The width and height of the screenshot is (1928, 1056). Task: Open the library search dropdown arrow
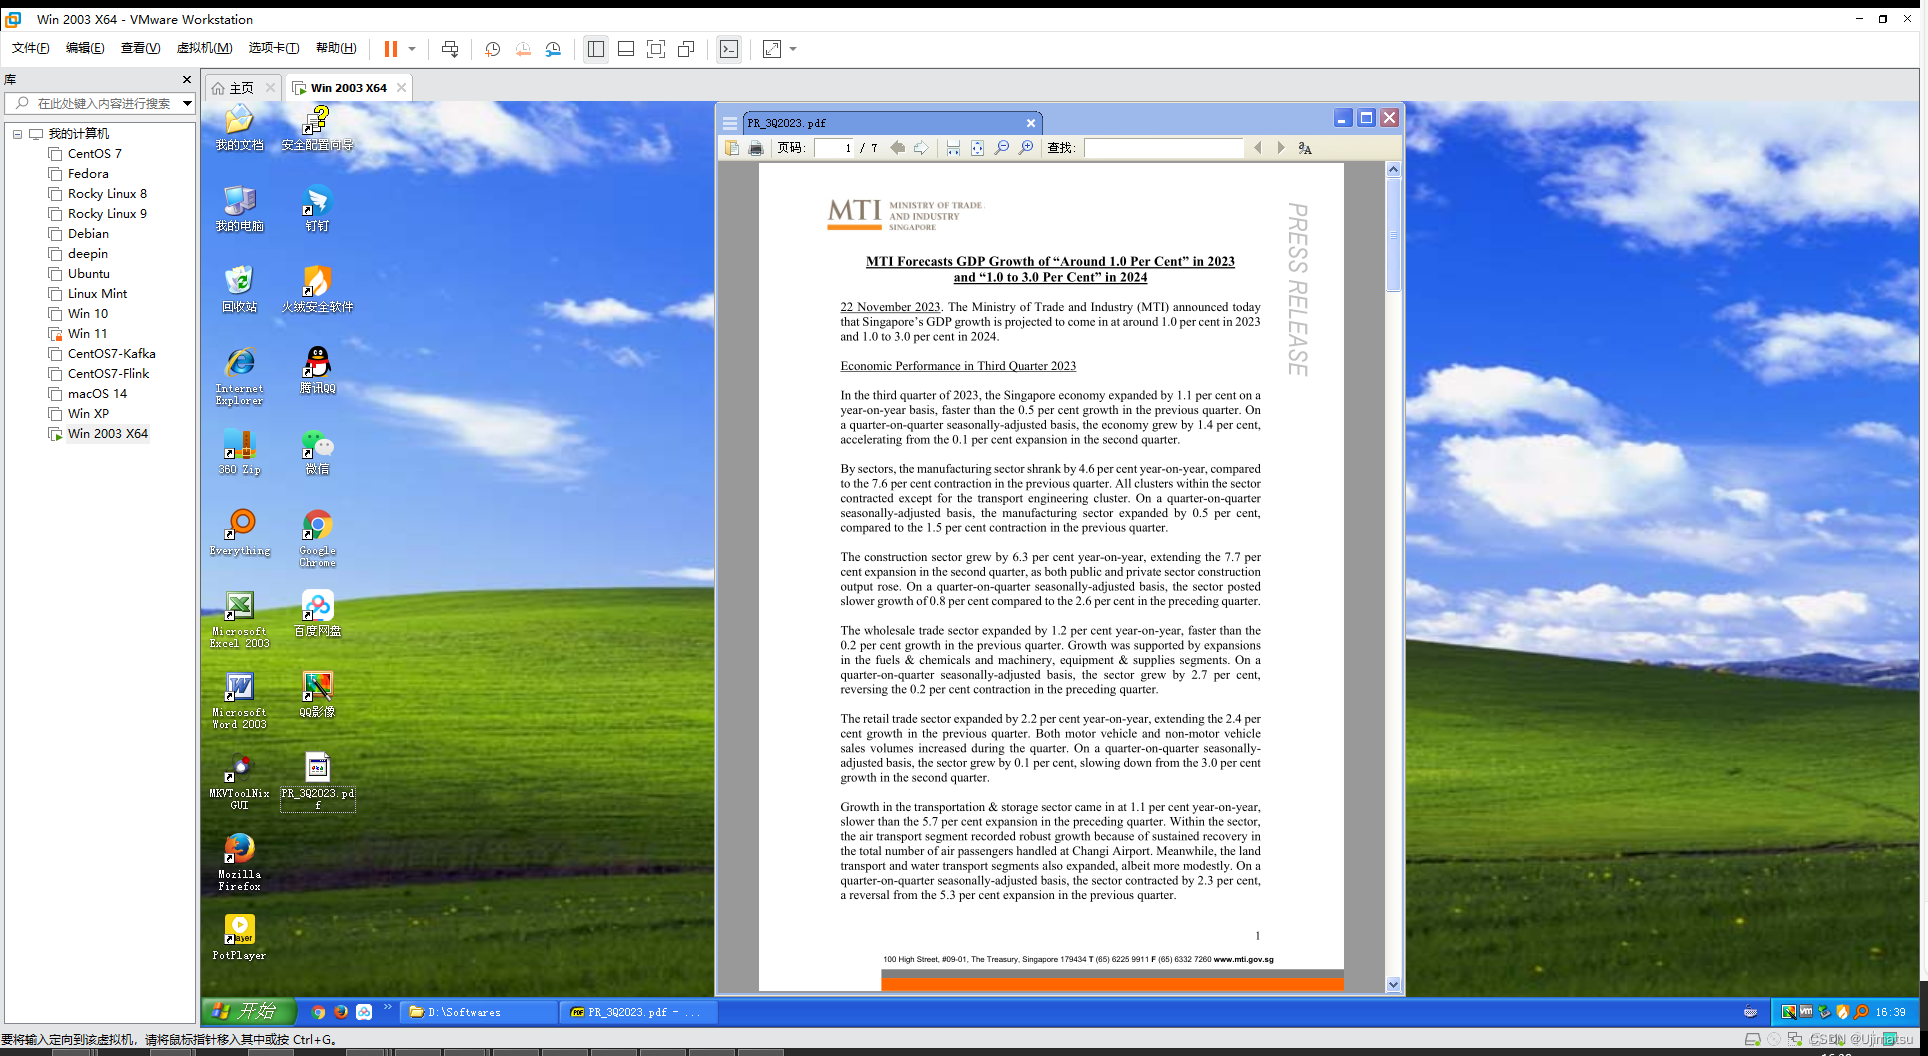pos(187,103)
